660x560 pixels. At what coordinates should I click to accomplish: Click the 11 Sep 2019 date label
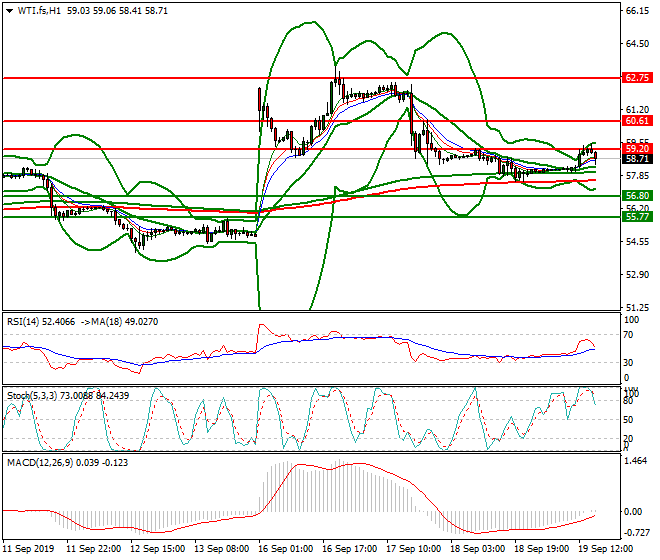coord(29,549)
